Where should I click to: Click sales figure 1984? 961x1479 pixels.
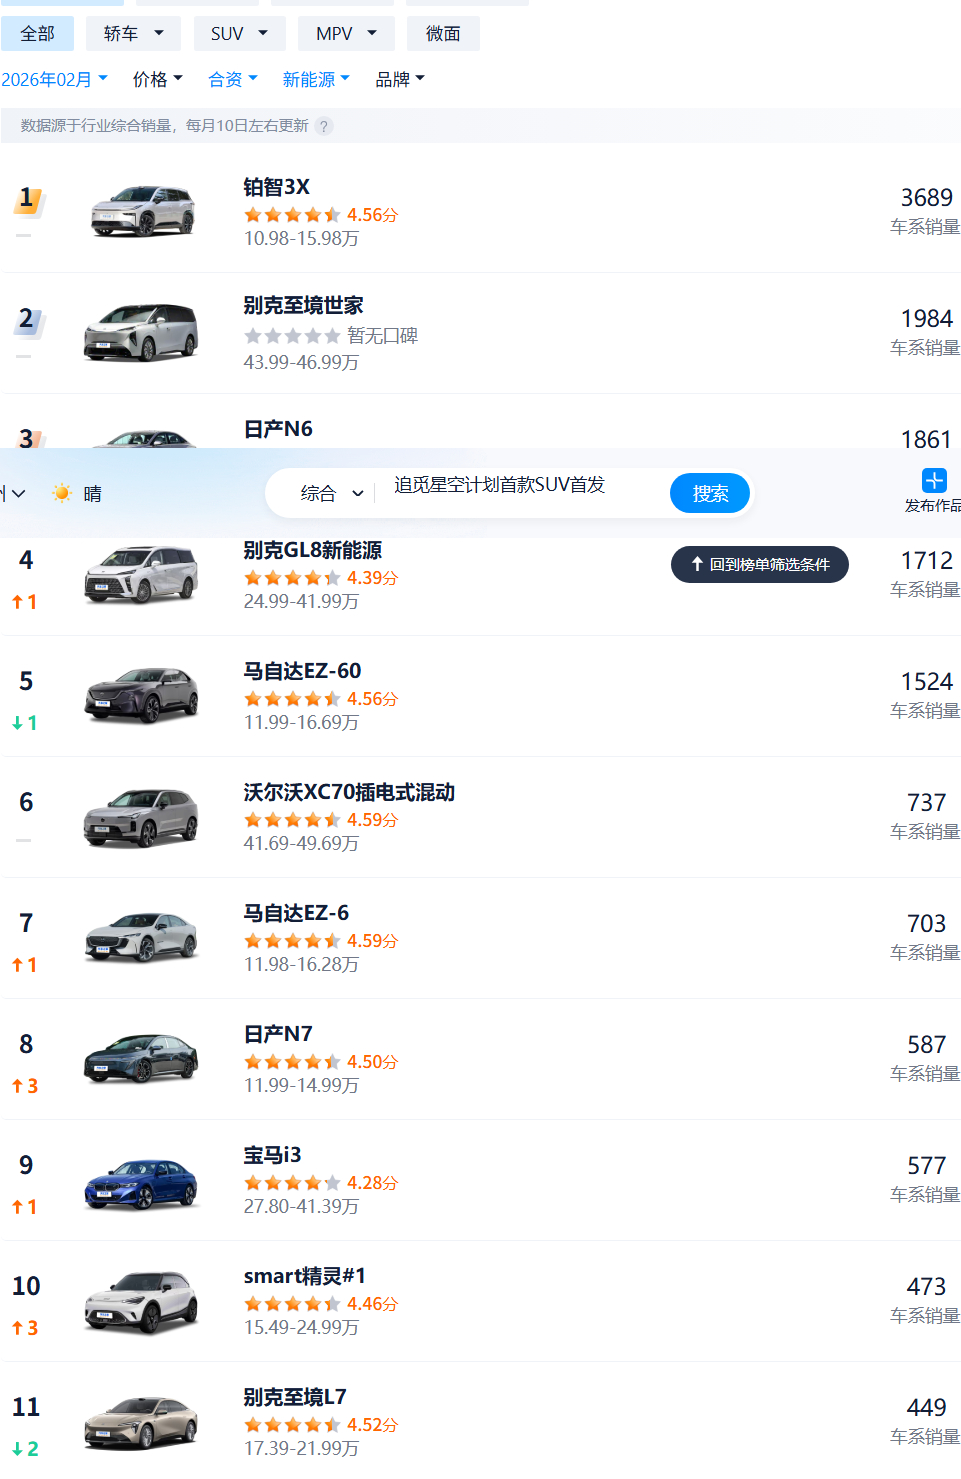click(x=926, y=318)
